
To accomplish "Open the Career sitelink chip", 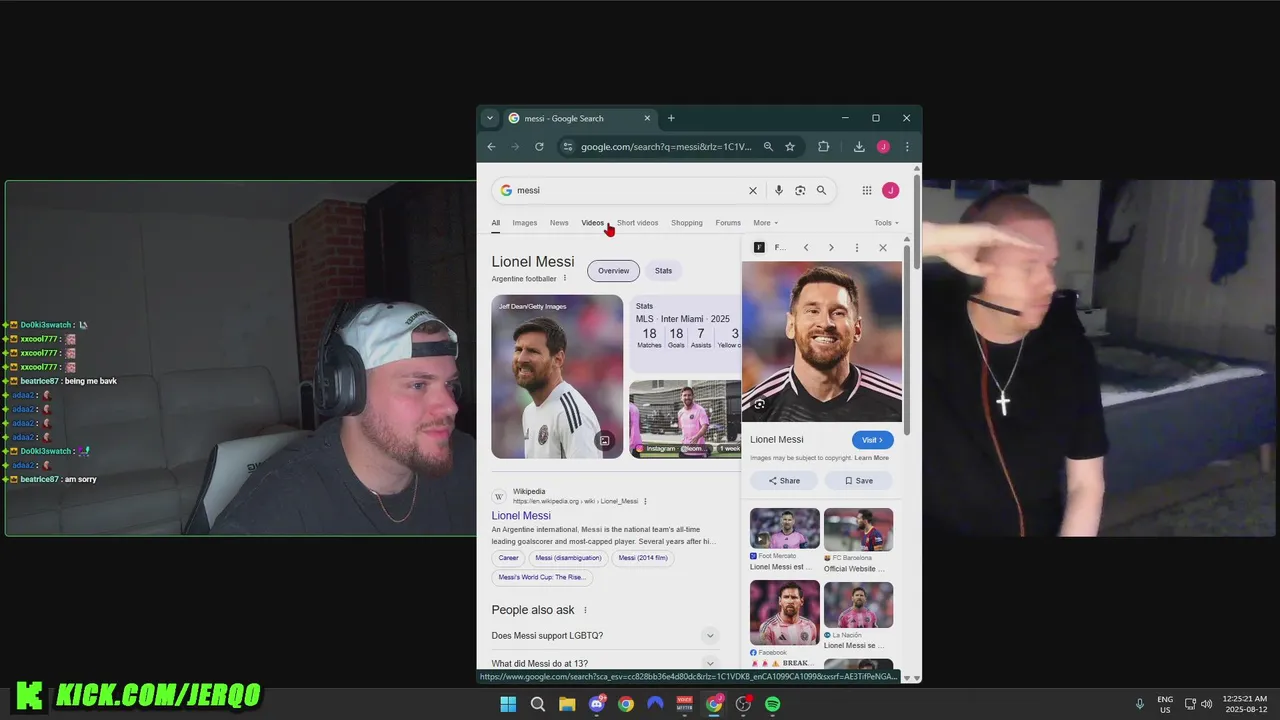I will click(x=508, y=558).
